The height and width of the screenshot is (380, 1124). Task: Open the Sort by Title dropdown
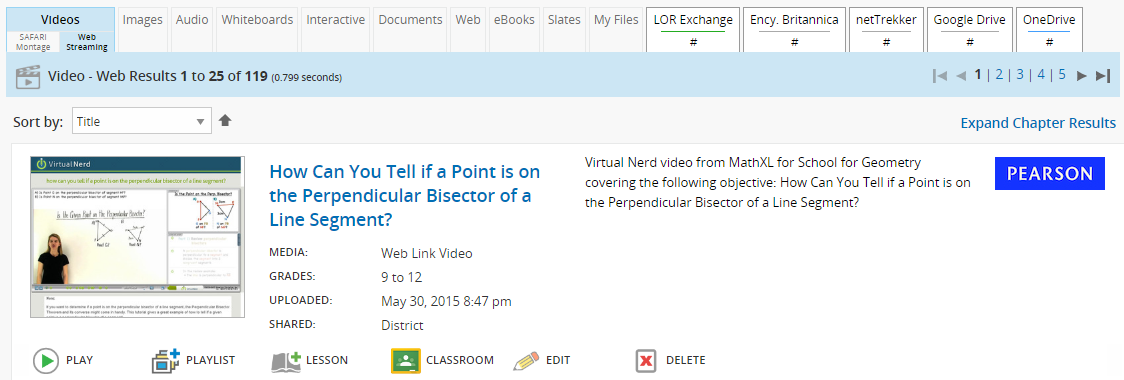[x=142, y=121]
